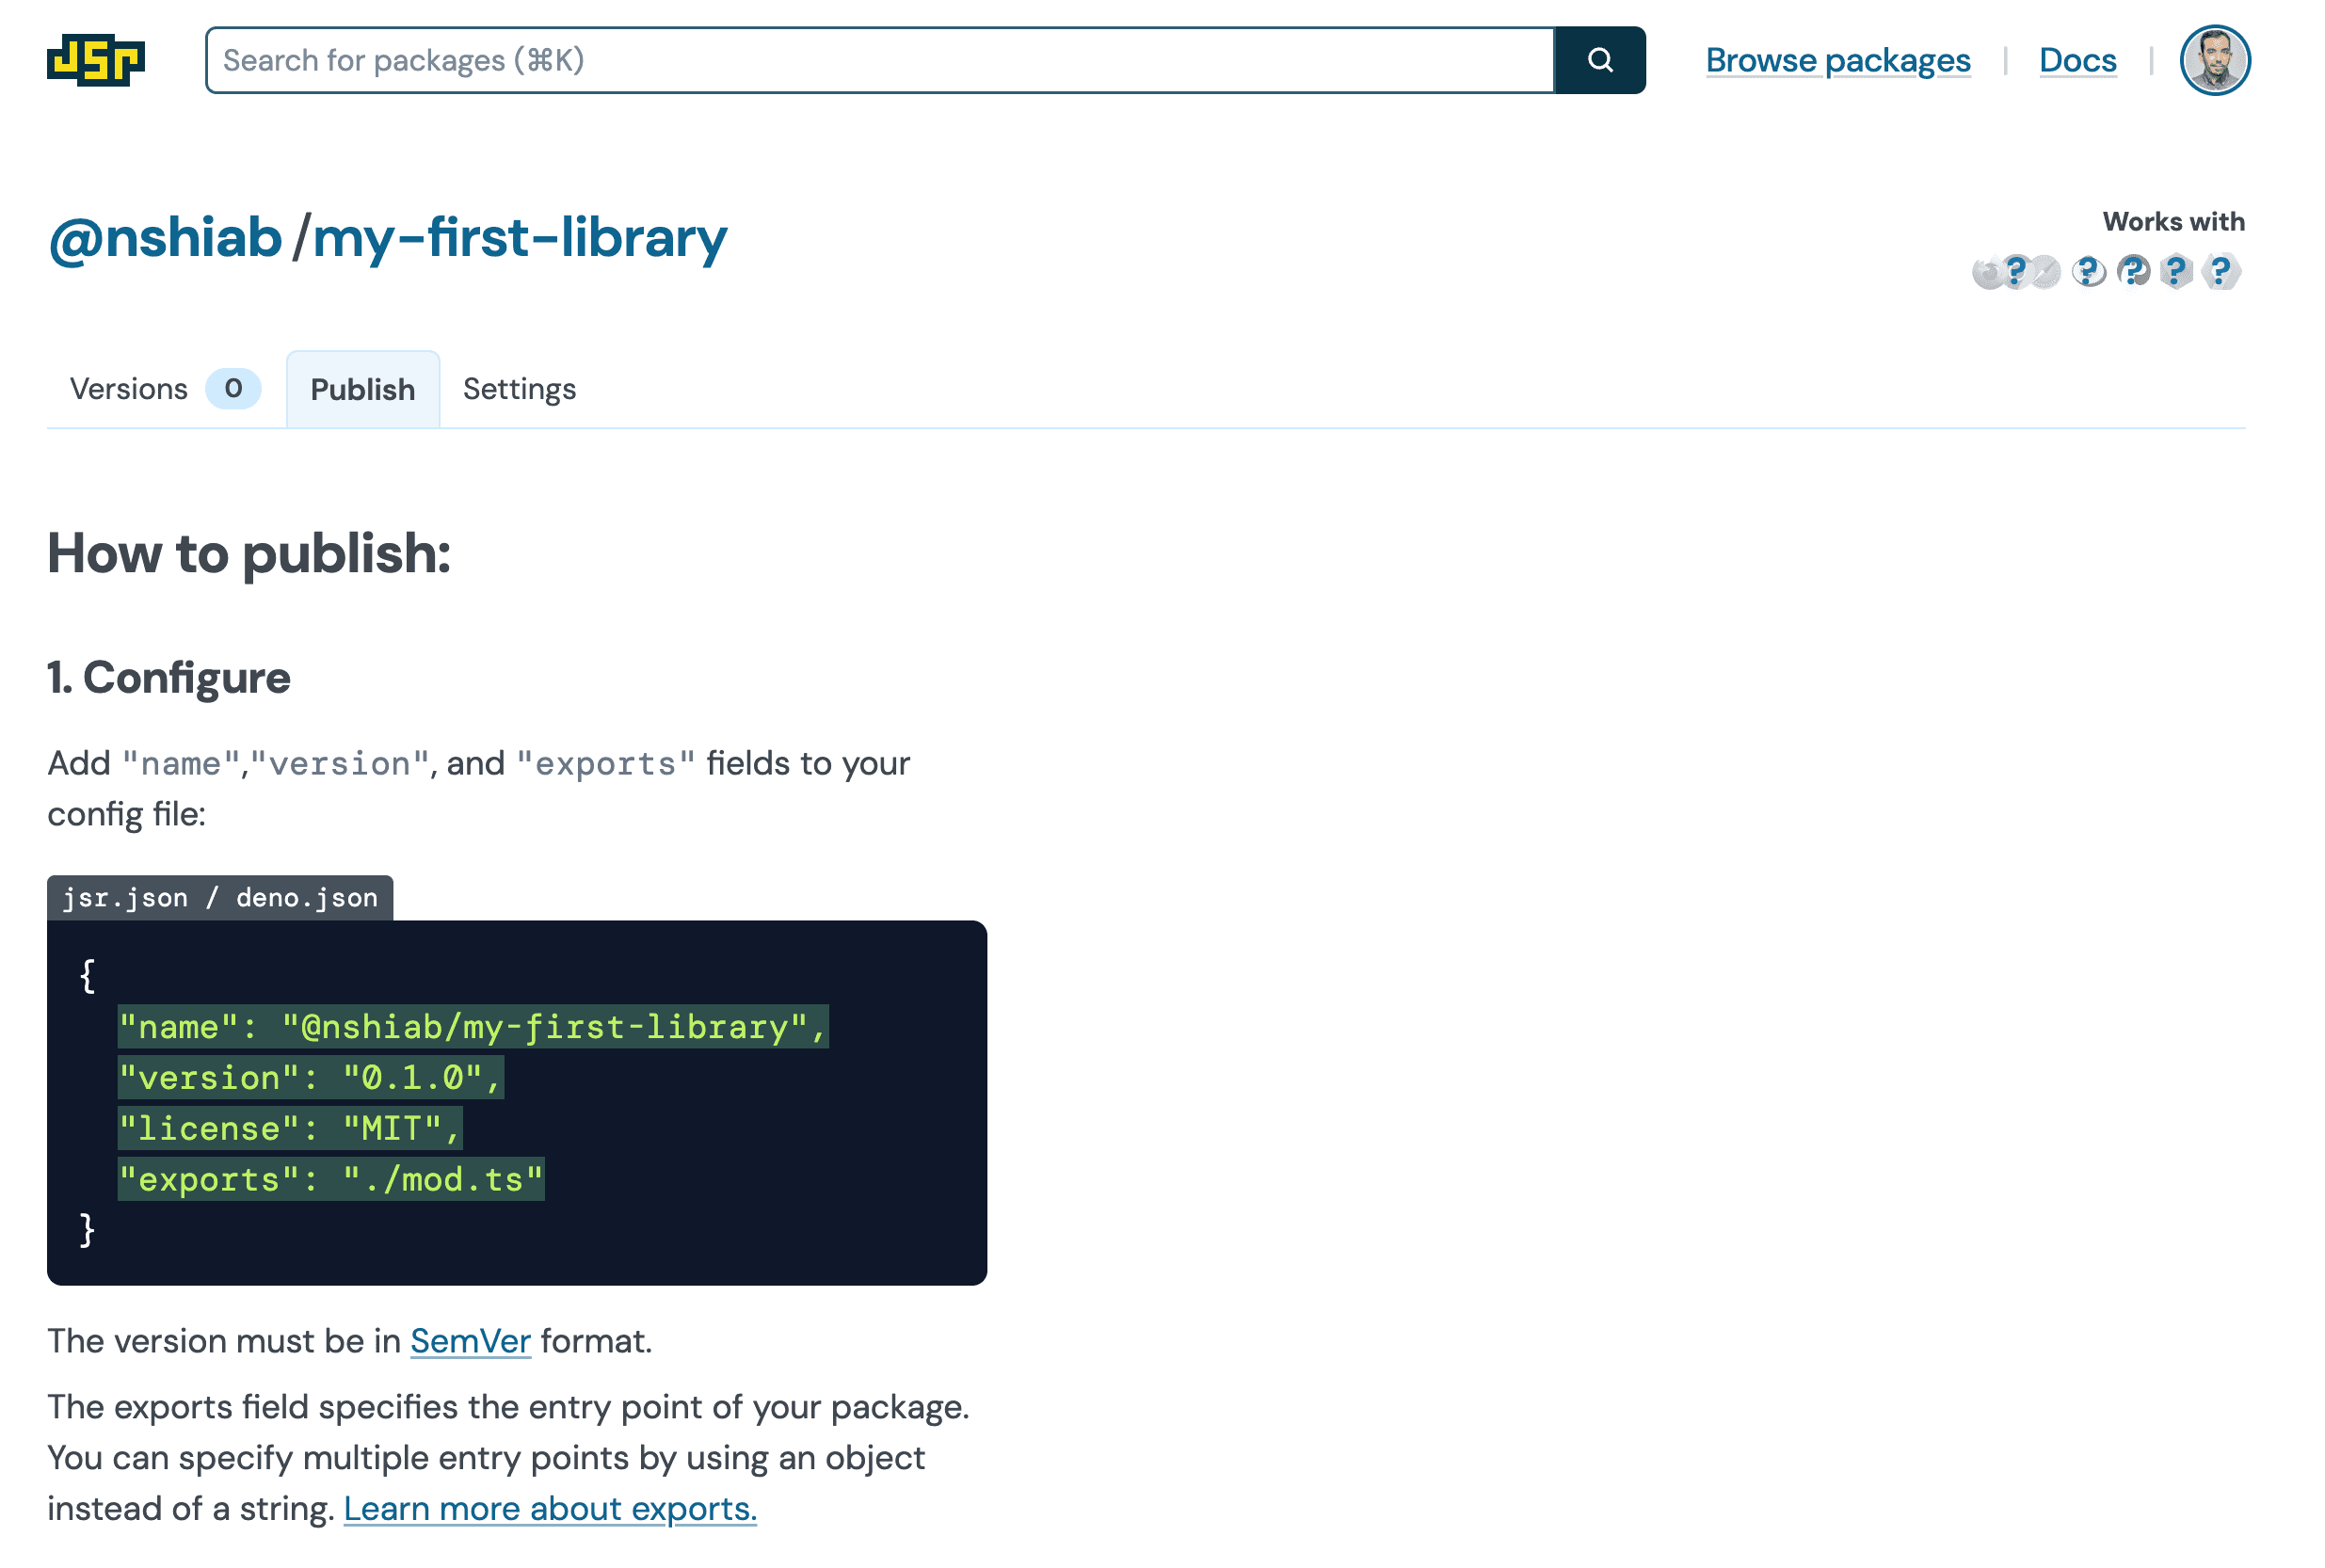Click the Node.js hexagon compatibility icon
The height and width of the screenshot is (1568, 2325).
click(2177, 271)
